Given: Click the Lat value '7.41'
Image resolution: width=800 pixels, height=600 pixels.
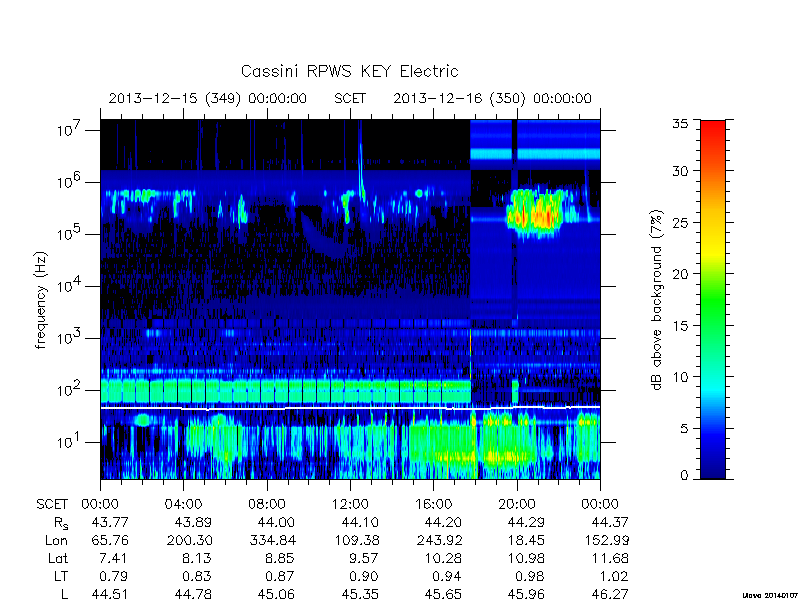Looking at the screenshot, I should (114, 558).
